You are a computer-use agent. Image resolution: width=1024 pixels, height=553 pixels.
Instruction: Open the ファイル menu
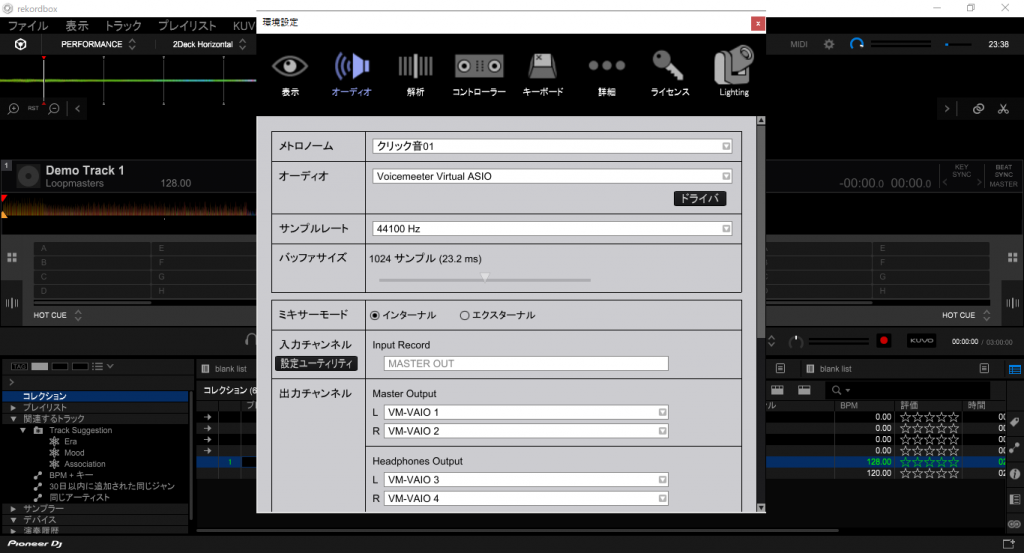(x=28, y=26)
